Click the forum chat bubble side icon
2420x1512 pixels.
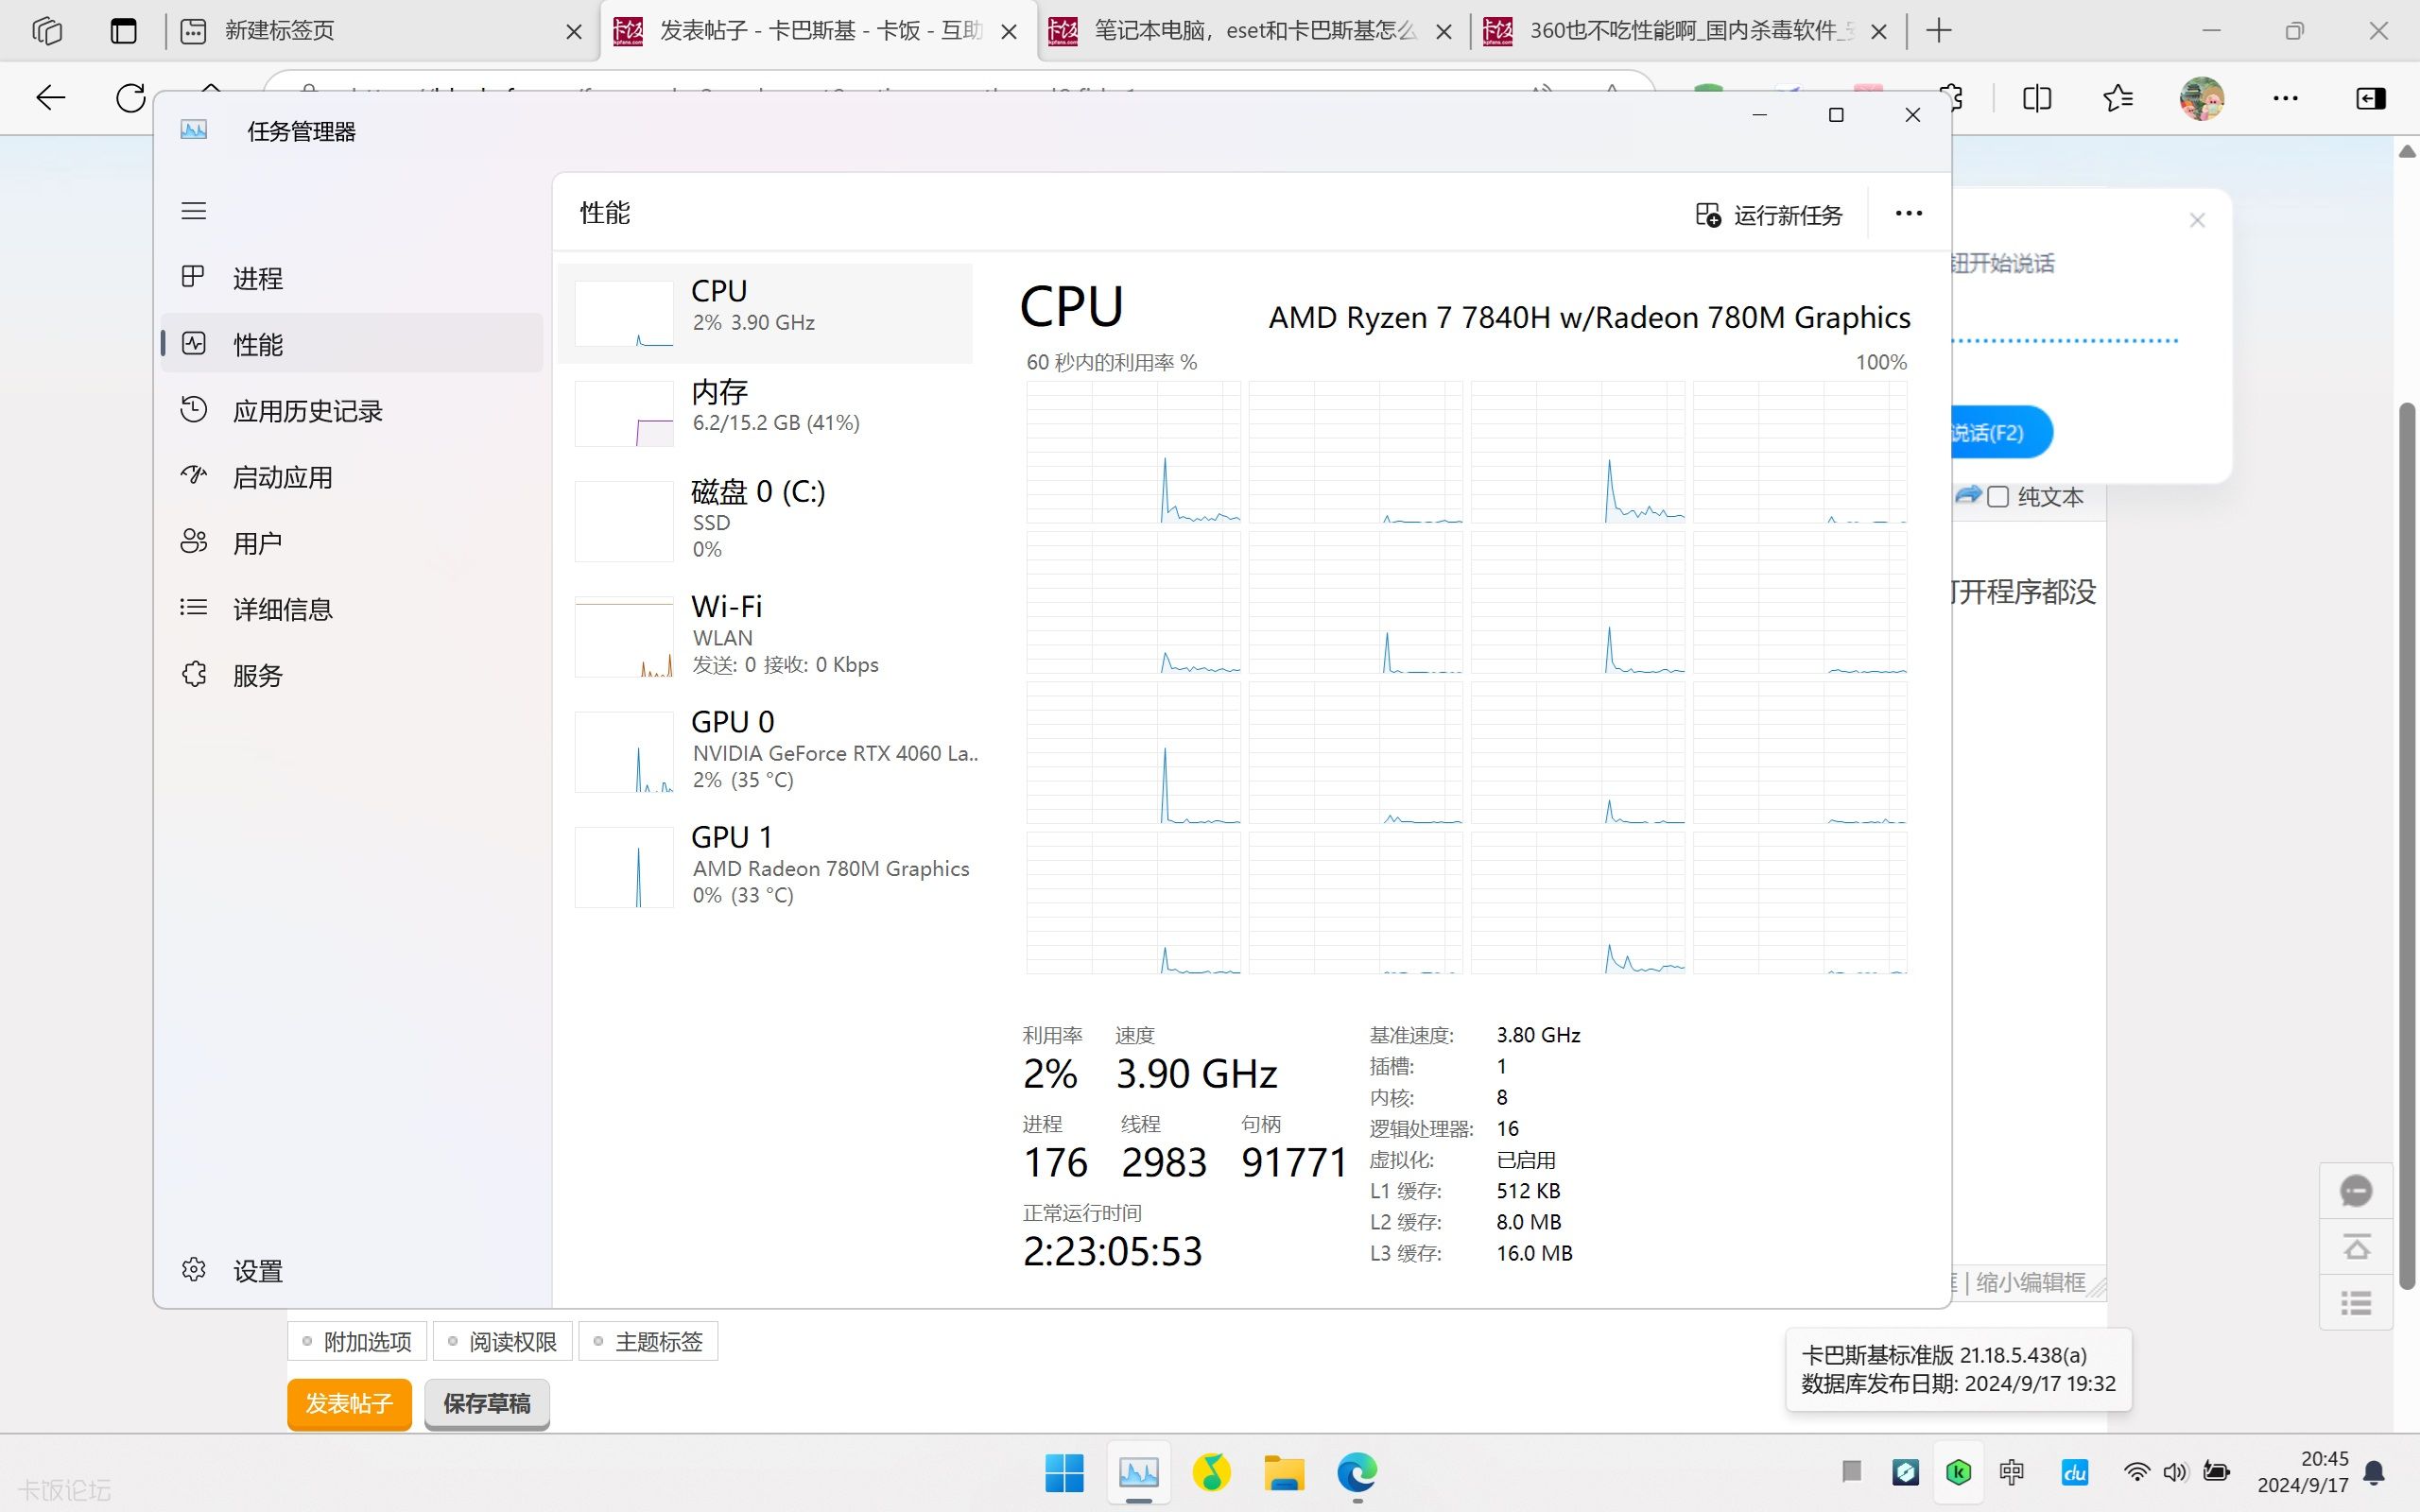coord(2356,1191)
